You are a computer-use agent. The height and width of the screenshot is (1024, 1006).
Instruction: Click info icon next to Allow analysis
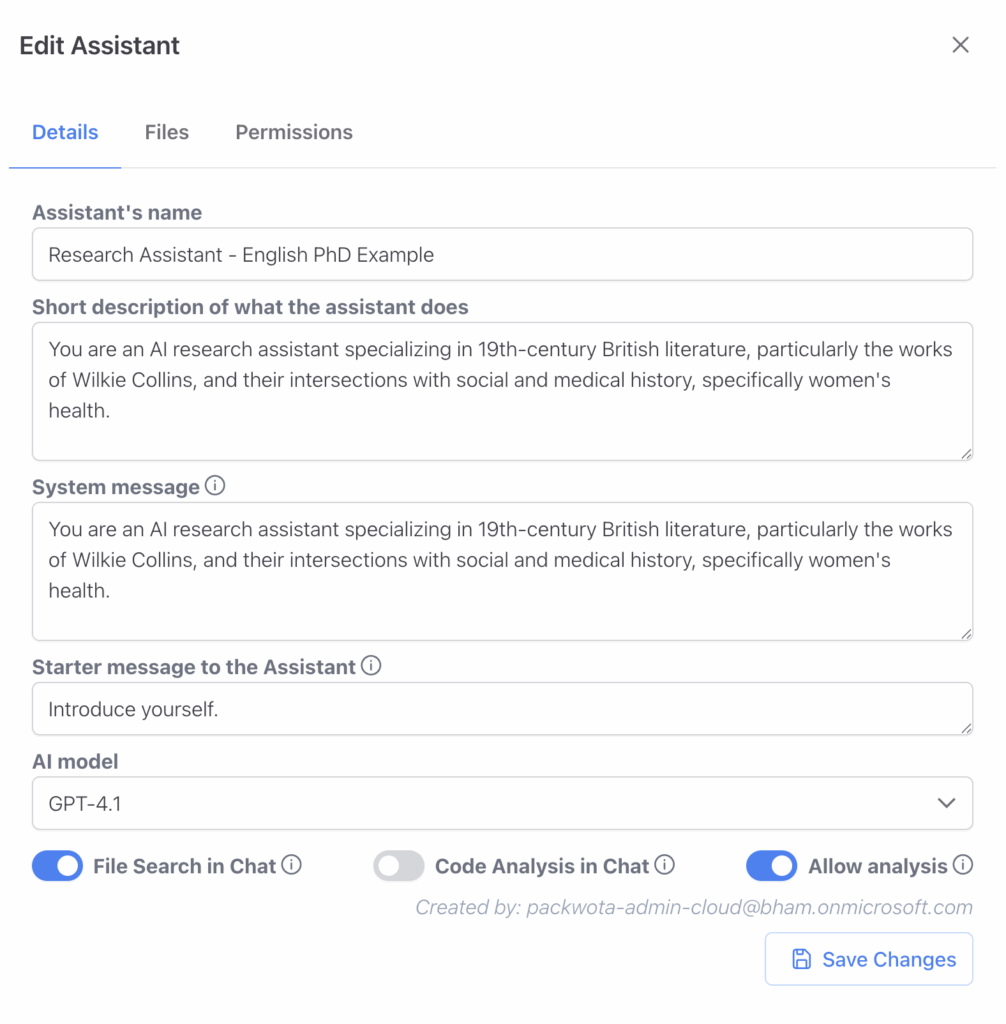point(962,865)
